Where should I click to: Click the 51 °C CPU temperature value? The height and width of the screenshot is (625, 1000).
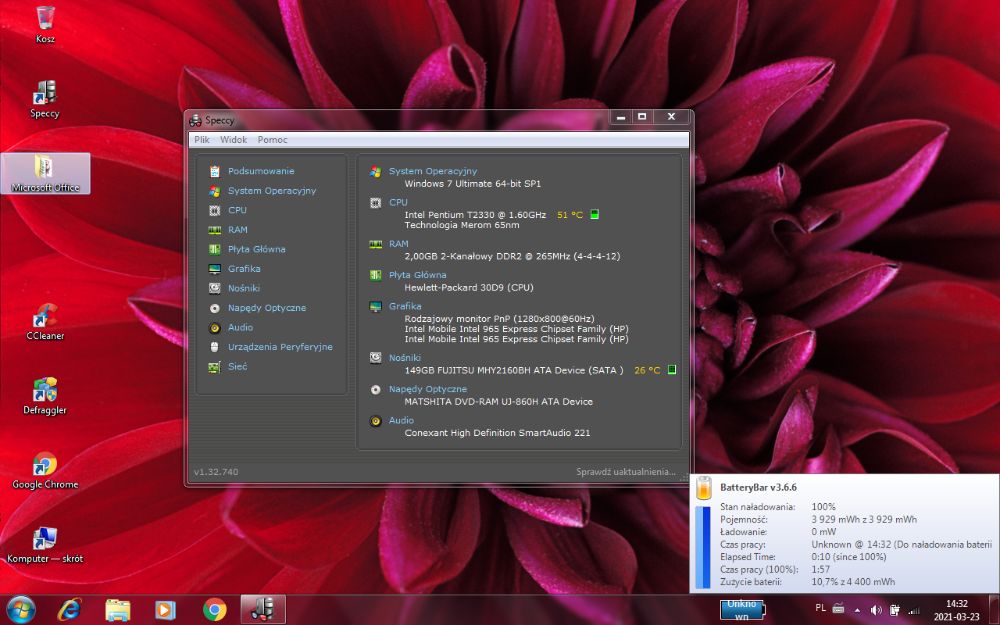pos(570,215)
